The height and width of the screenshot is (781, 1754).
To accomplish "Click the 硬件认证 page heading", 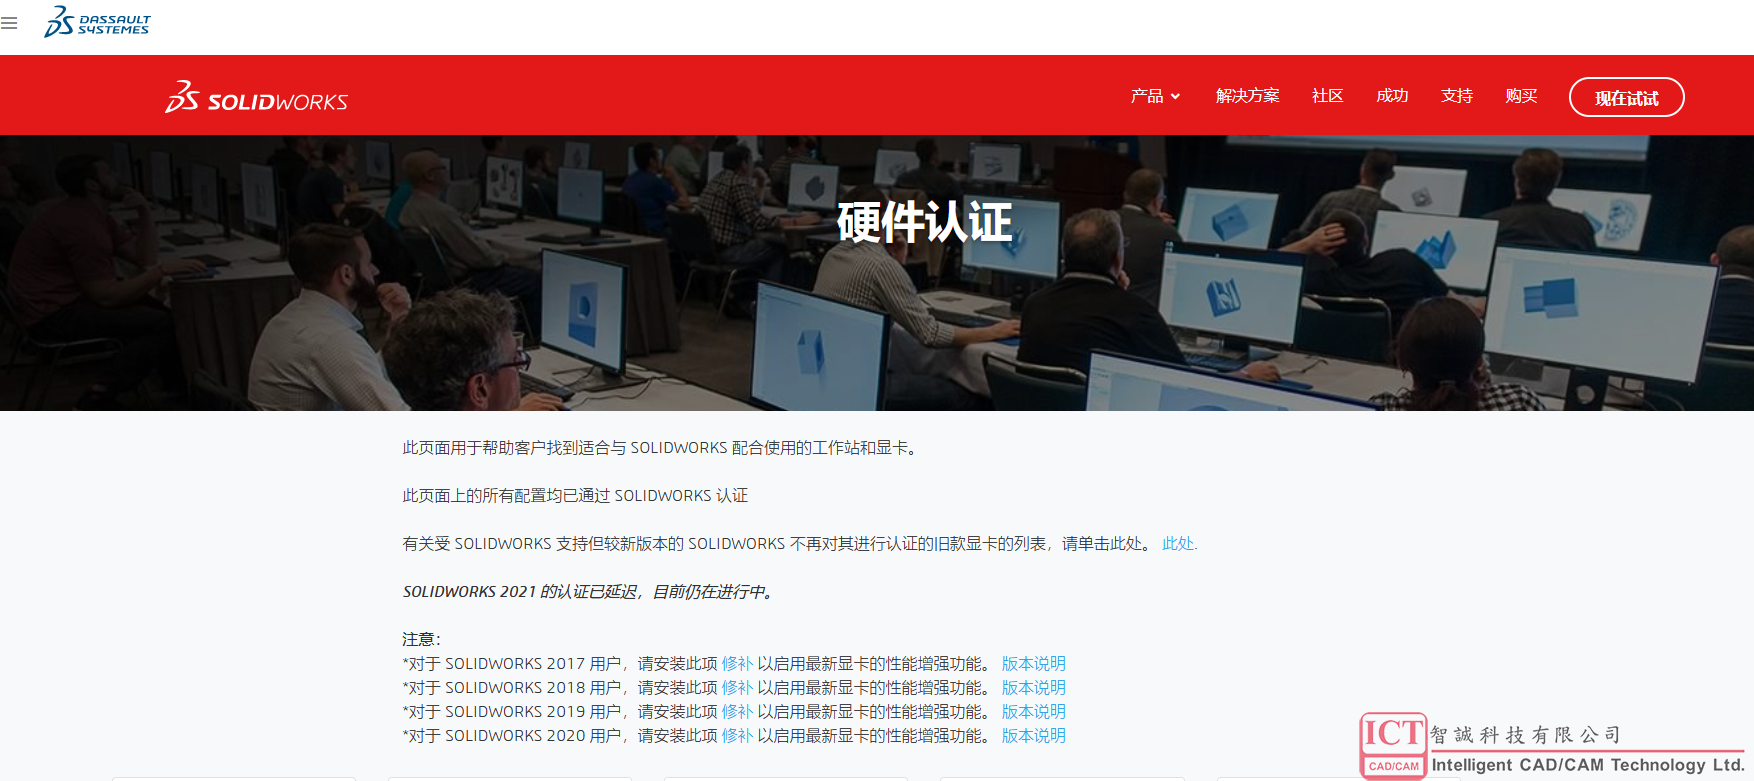I will [x=924, y=222].
